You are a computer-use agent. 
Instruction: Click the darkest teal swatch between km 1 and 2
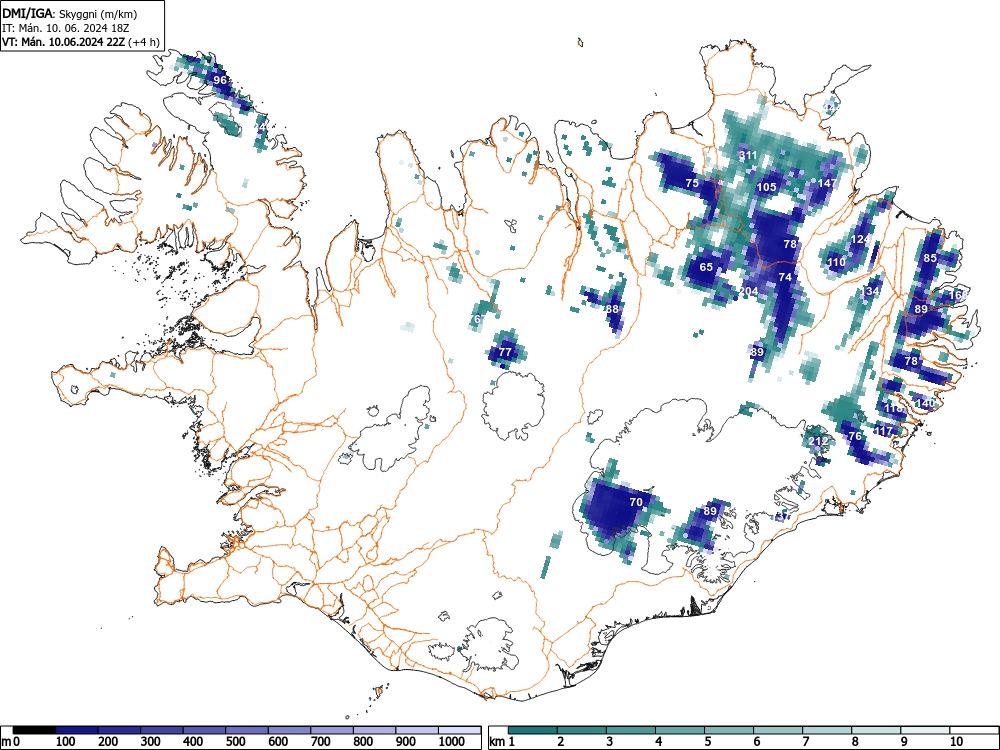point(533,730)
